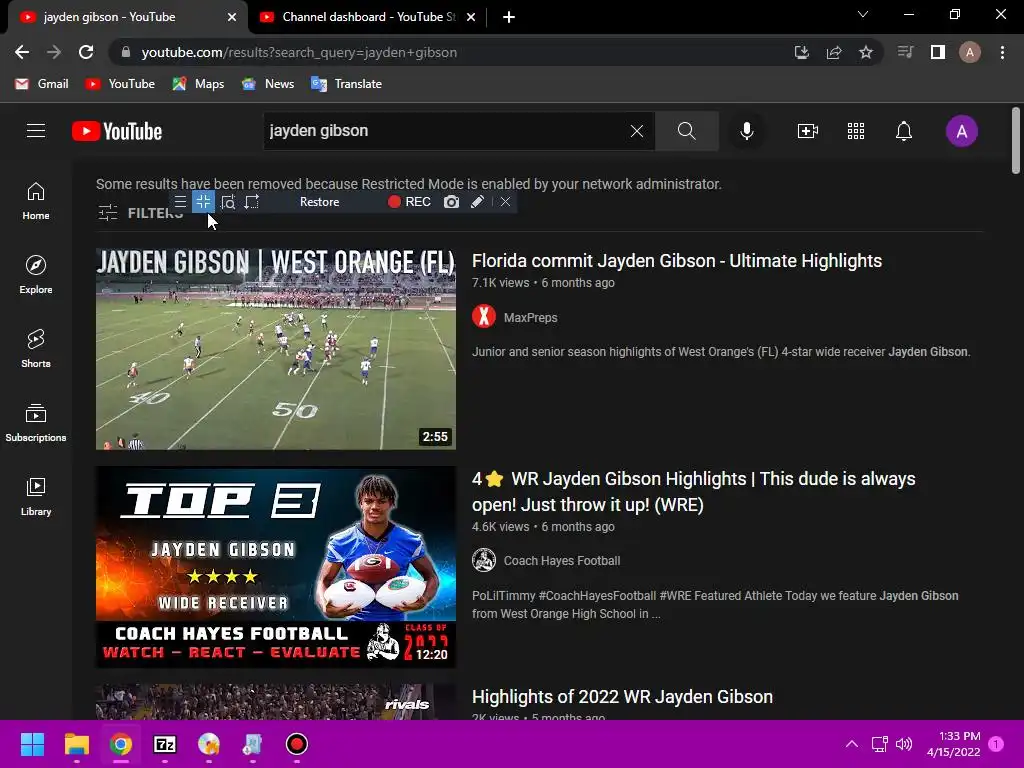Open the Create video camera icon
1024x768 pixels.
point(808,131)
